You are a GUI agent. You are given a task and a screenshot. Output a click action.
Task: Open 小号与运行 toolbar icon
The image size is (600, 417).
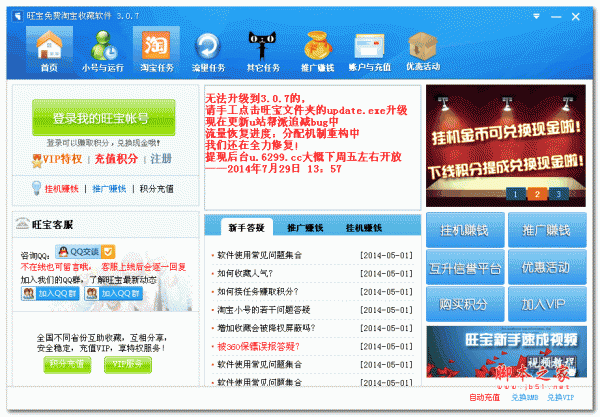(x=103, y=50)
